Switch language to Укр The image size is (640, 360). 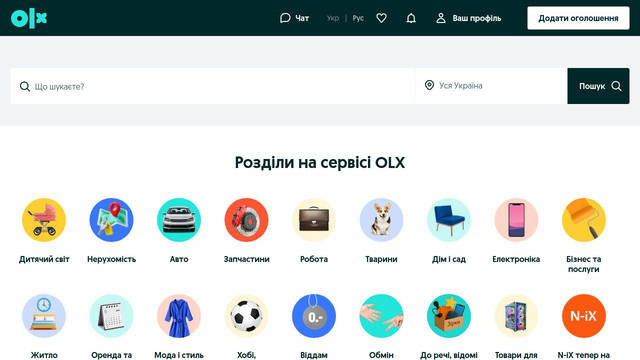point(333,18)
